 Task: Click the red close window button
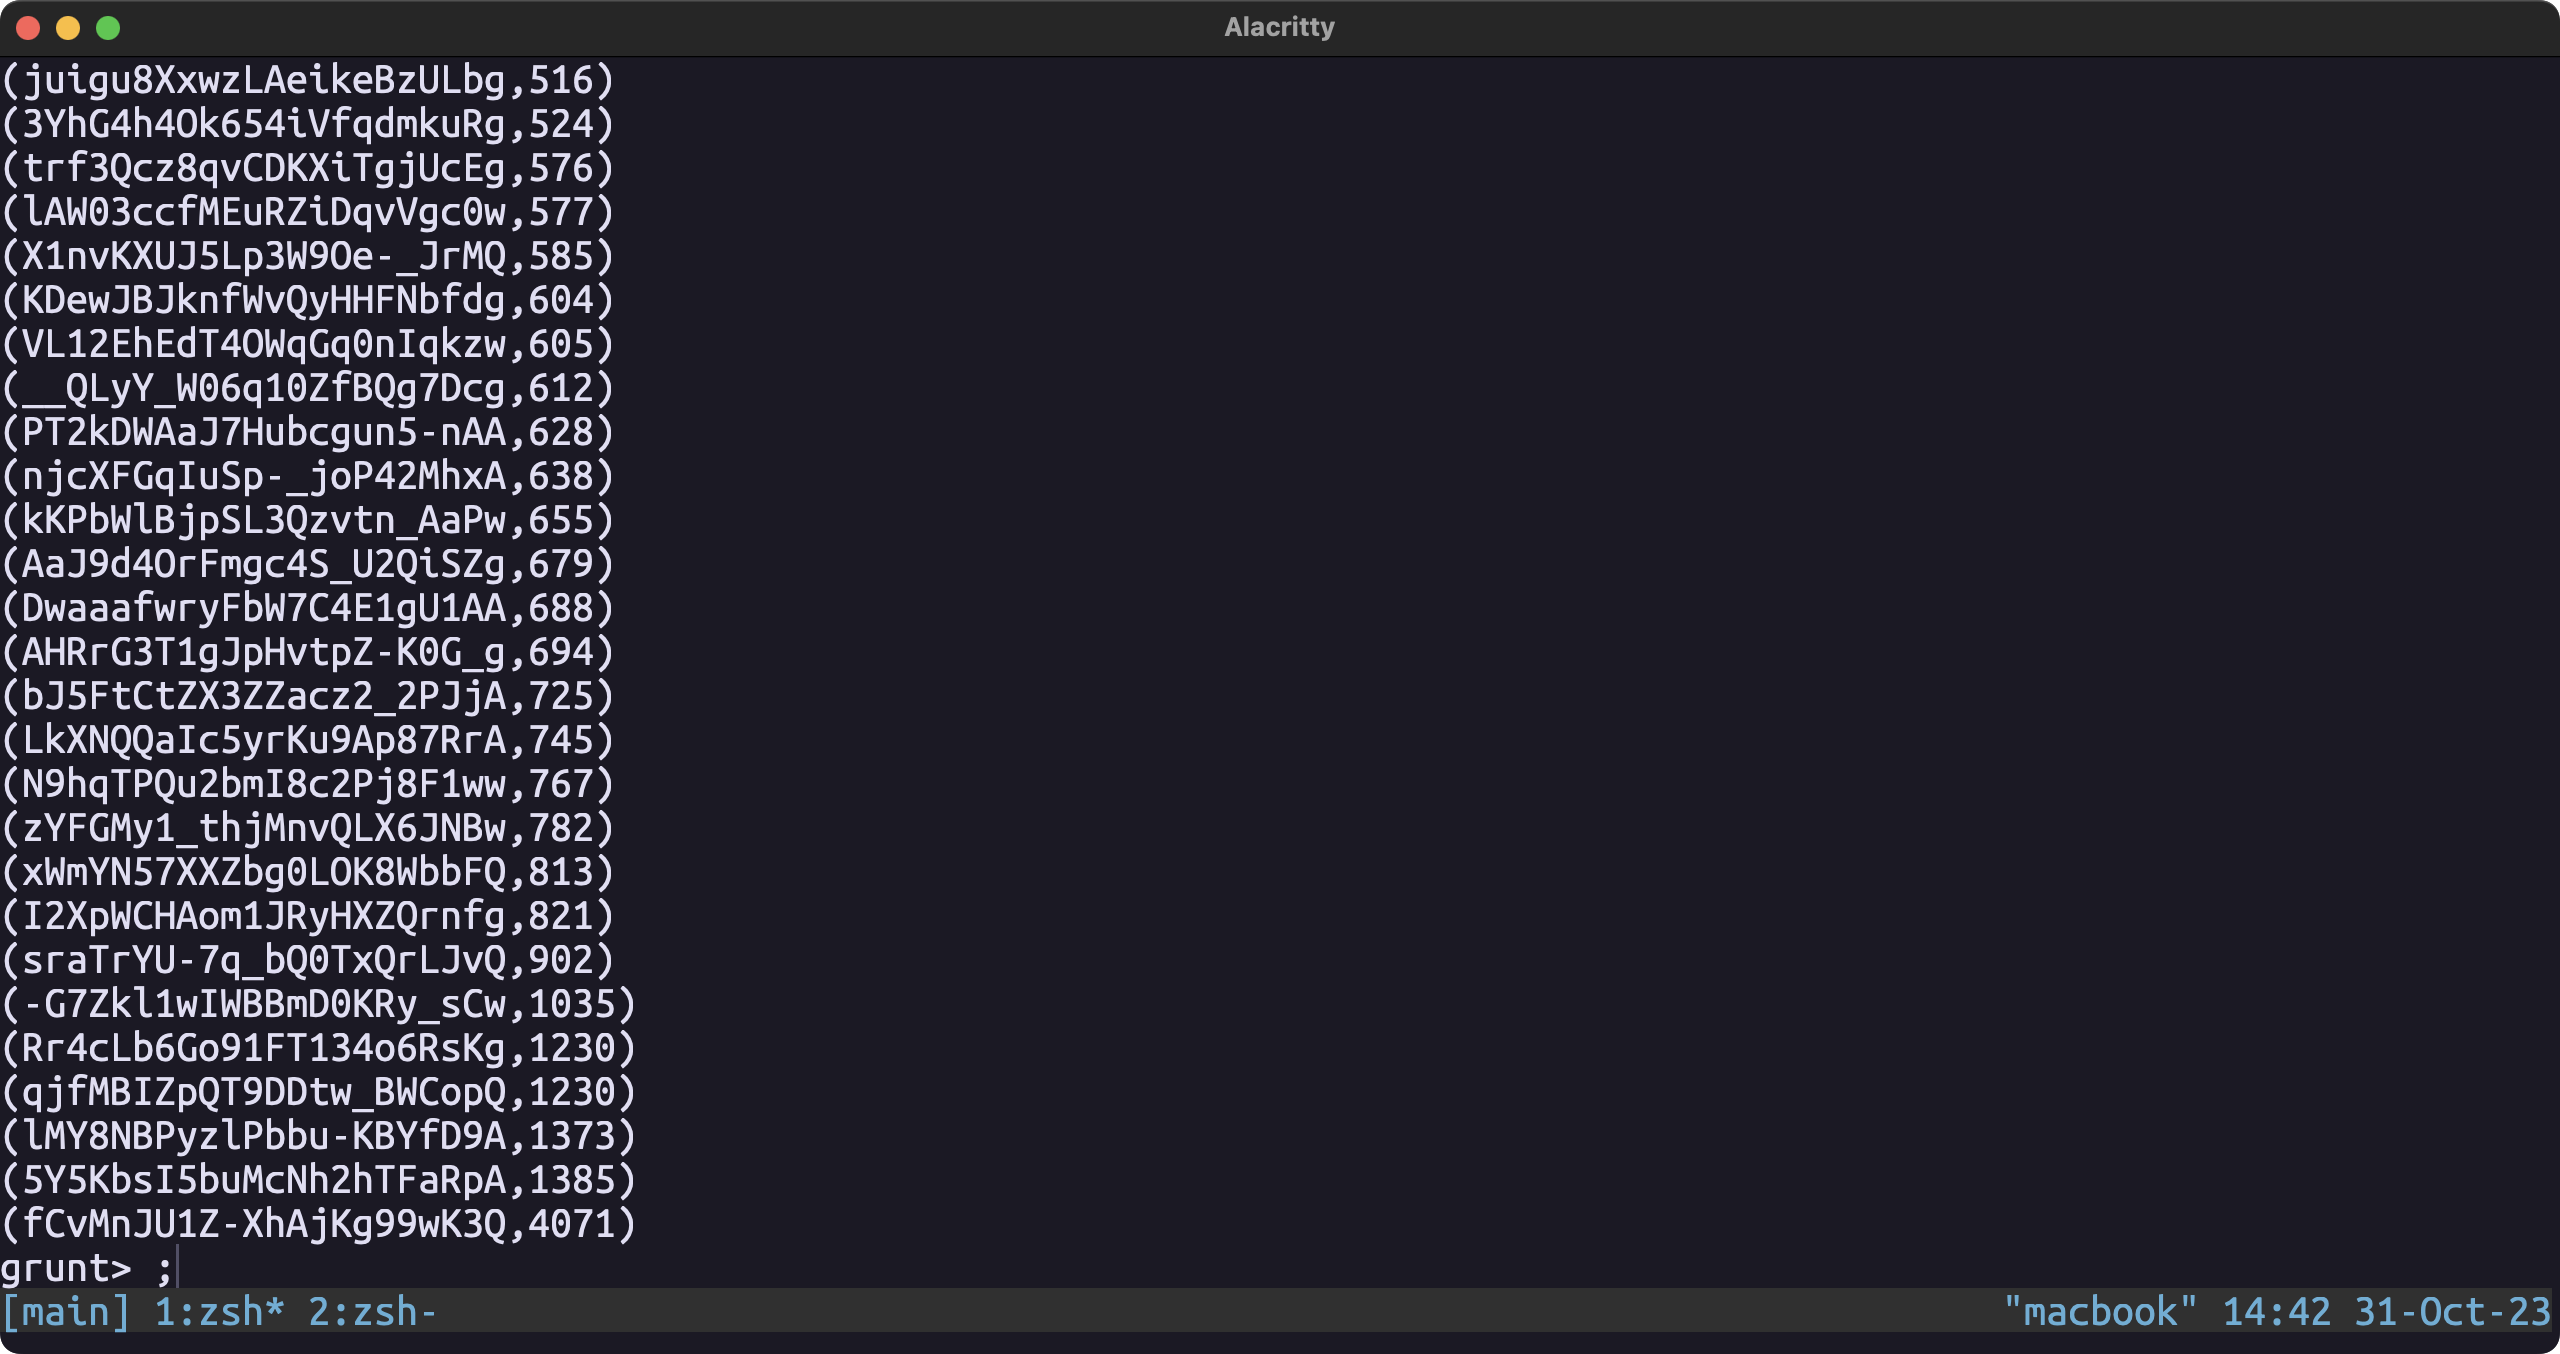(28, 28)
